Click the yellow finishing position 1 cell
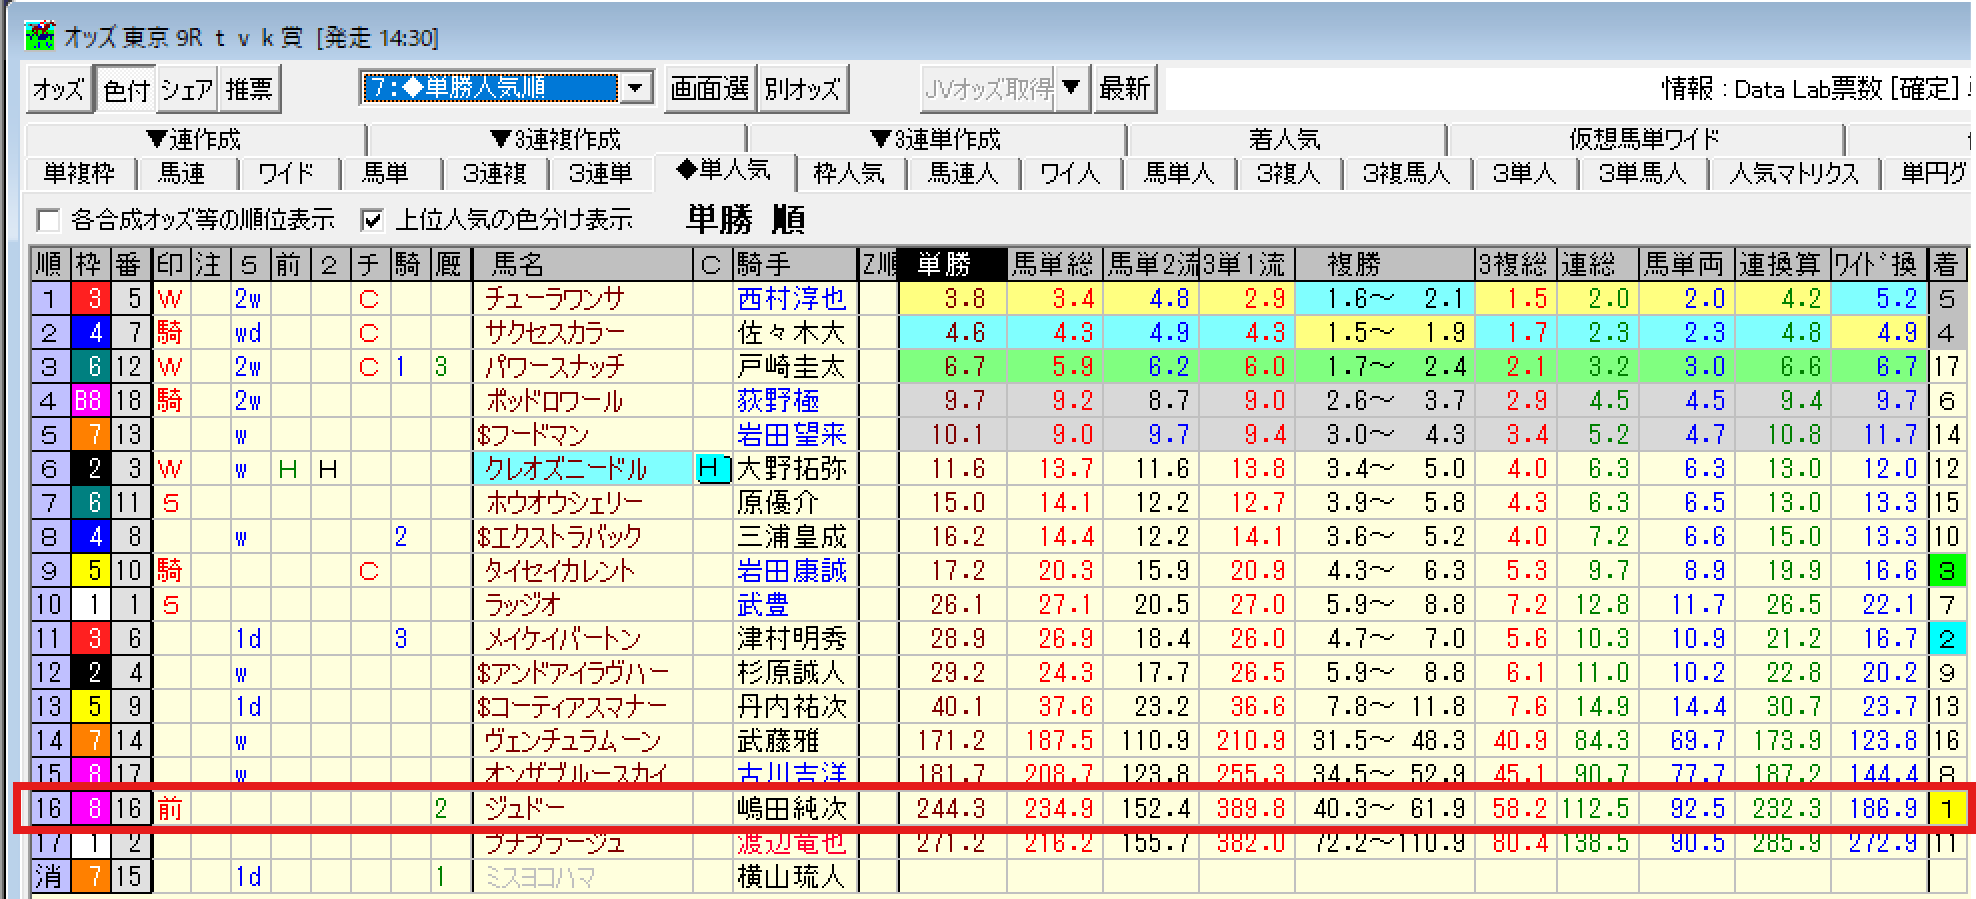Screen dimensions: 1976x899 tap(1946, 808)
